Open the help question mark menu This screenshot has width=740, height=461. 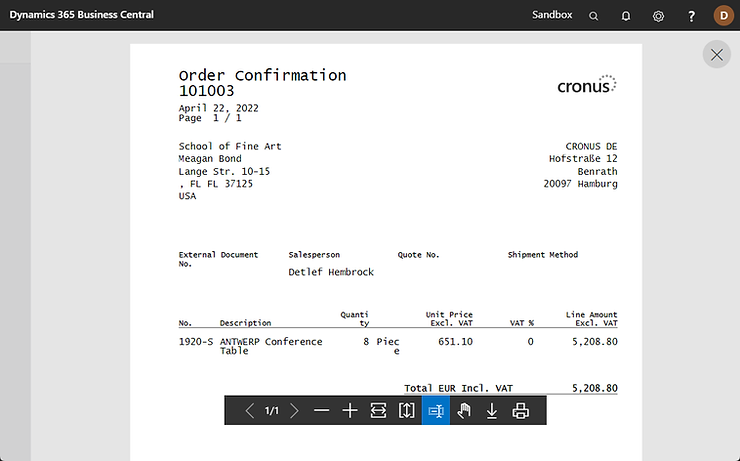click(x=691, y=16)
